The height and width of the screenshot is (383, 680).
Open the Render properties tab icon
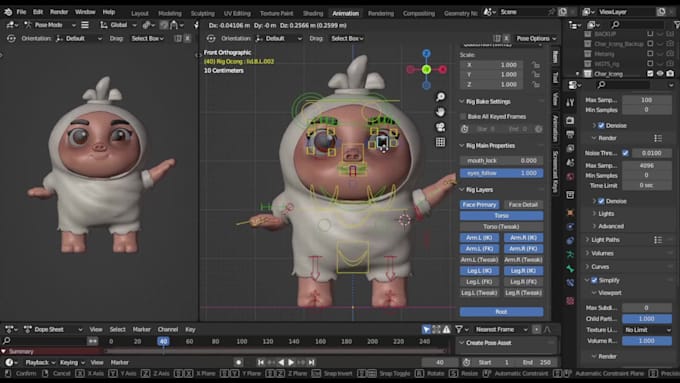coord(570,120)
